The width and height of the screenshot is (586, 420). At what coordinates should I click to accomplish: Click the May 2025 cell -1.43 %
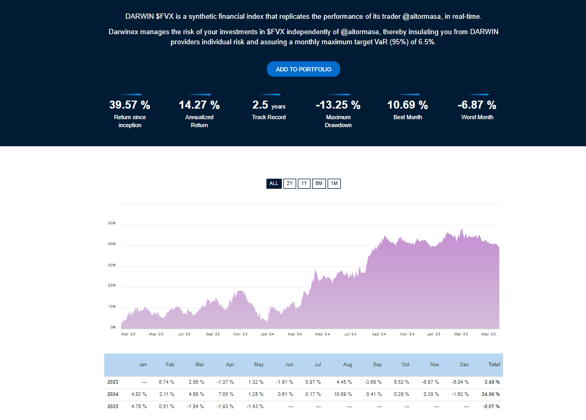[x=255, y=406]
